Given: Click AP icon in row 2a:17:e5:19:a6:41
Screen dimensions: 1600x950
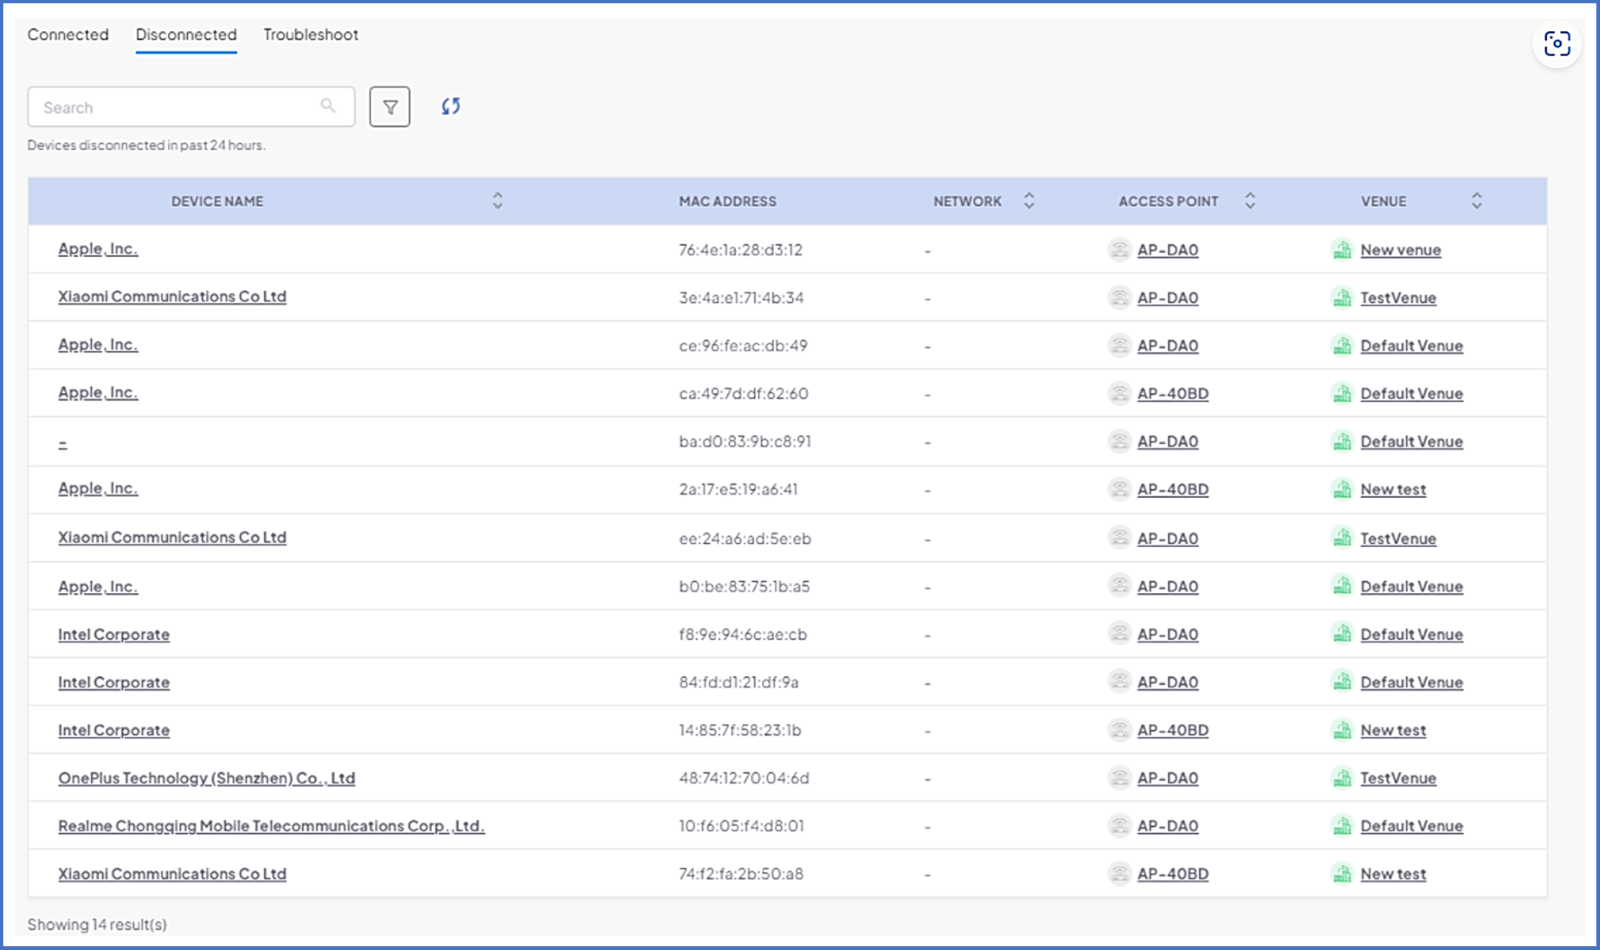Looking at the screenshot, I should (1120, 489).
